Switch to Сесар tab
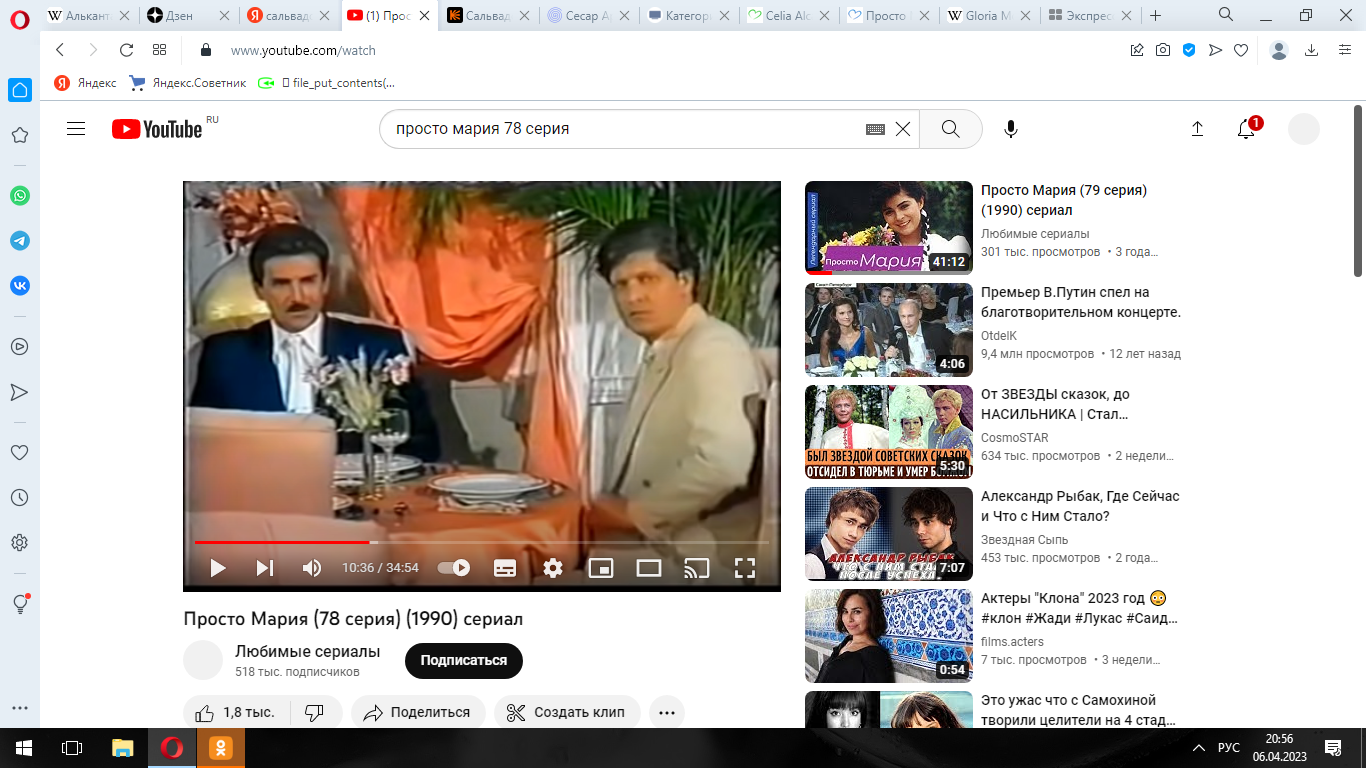 586,16
